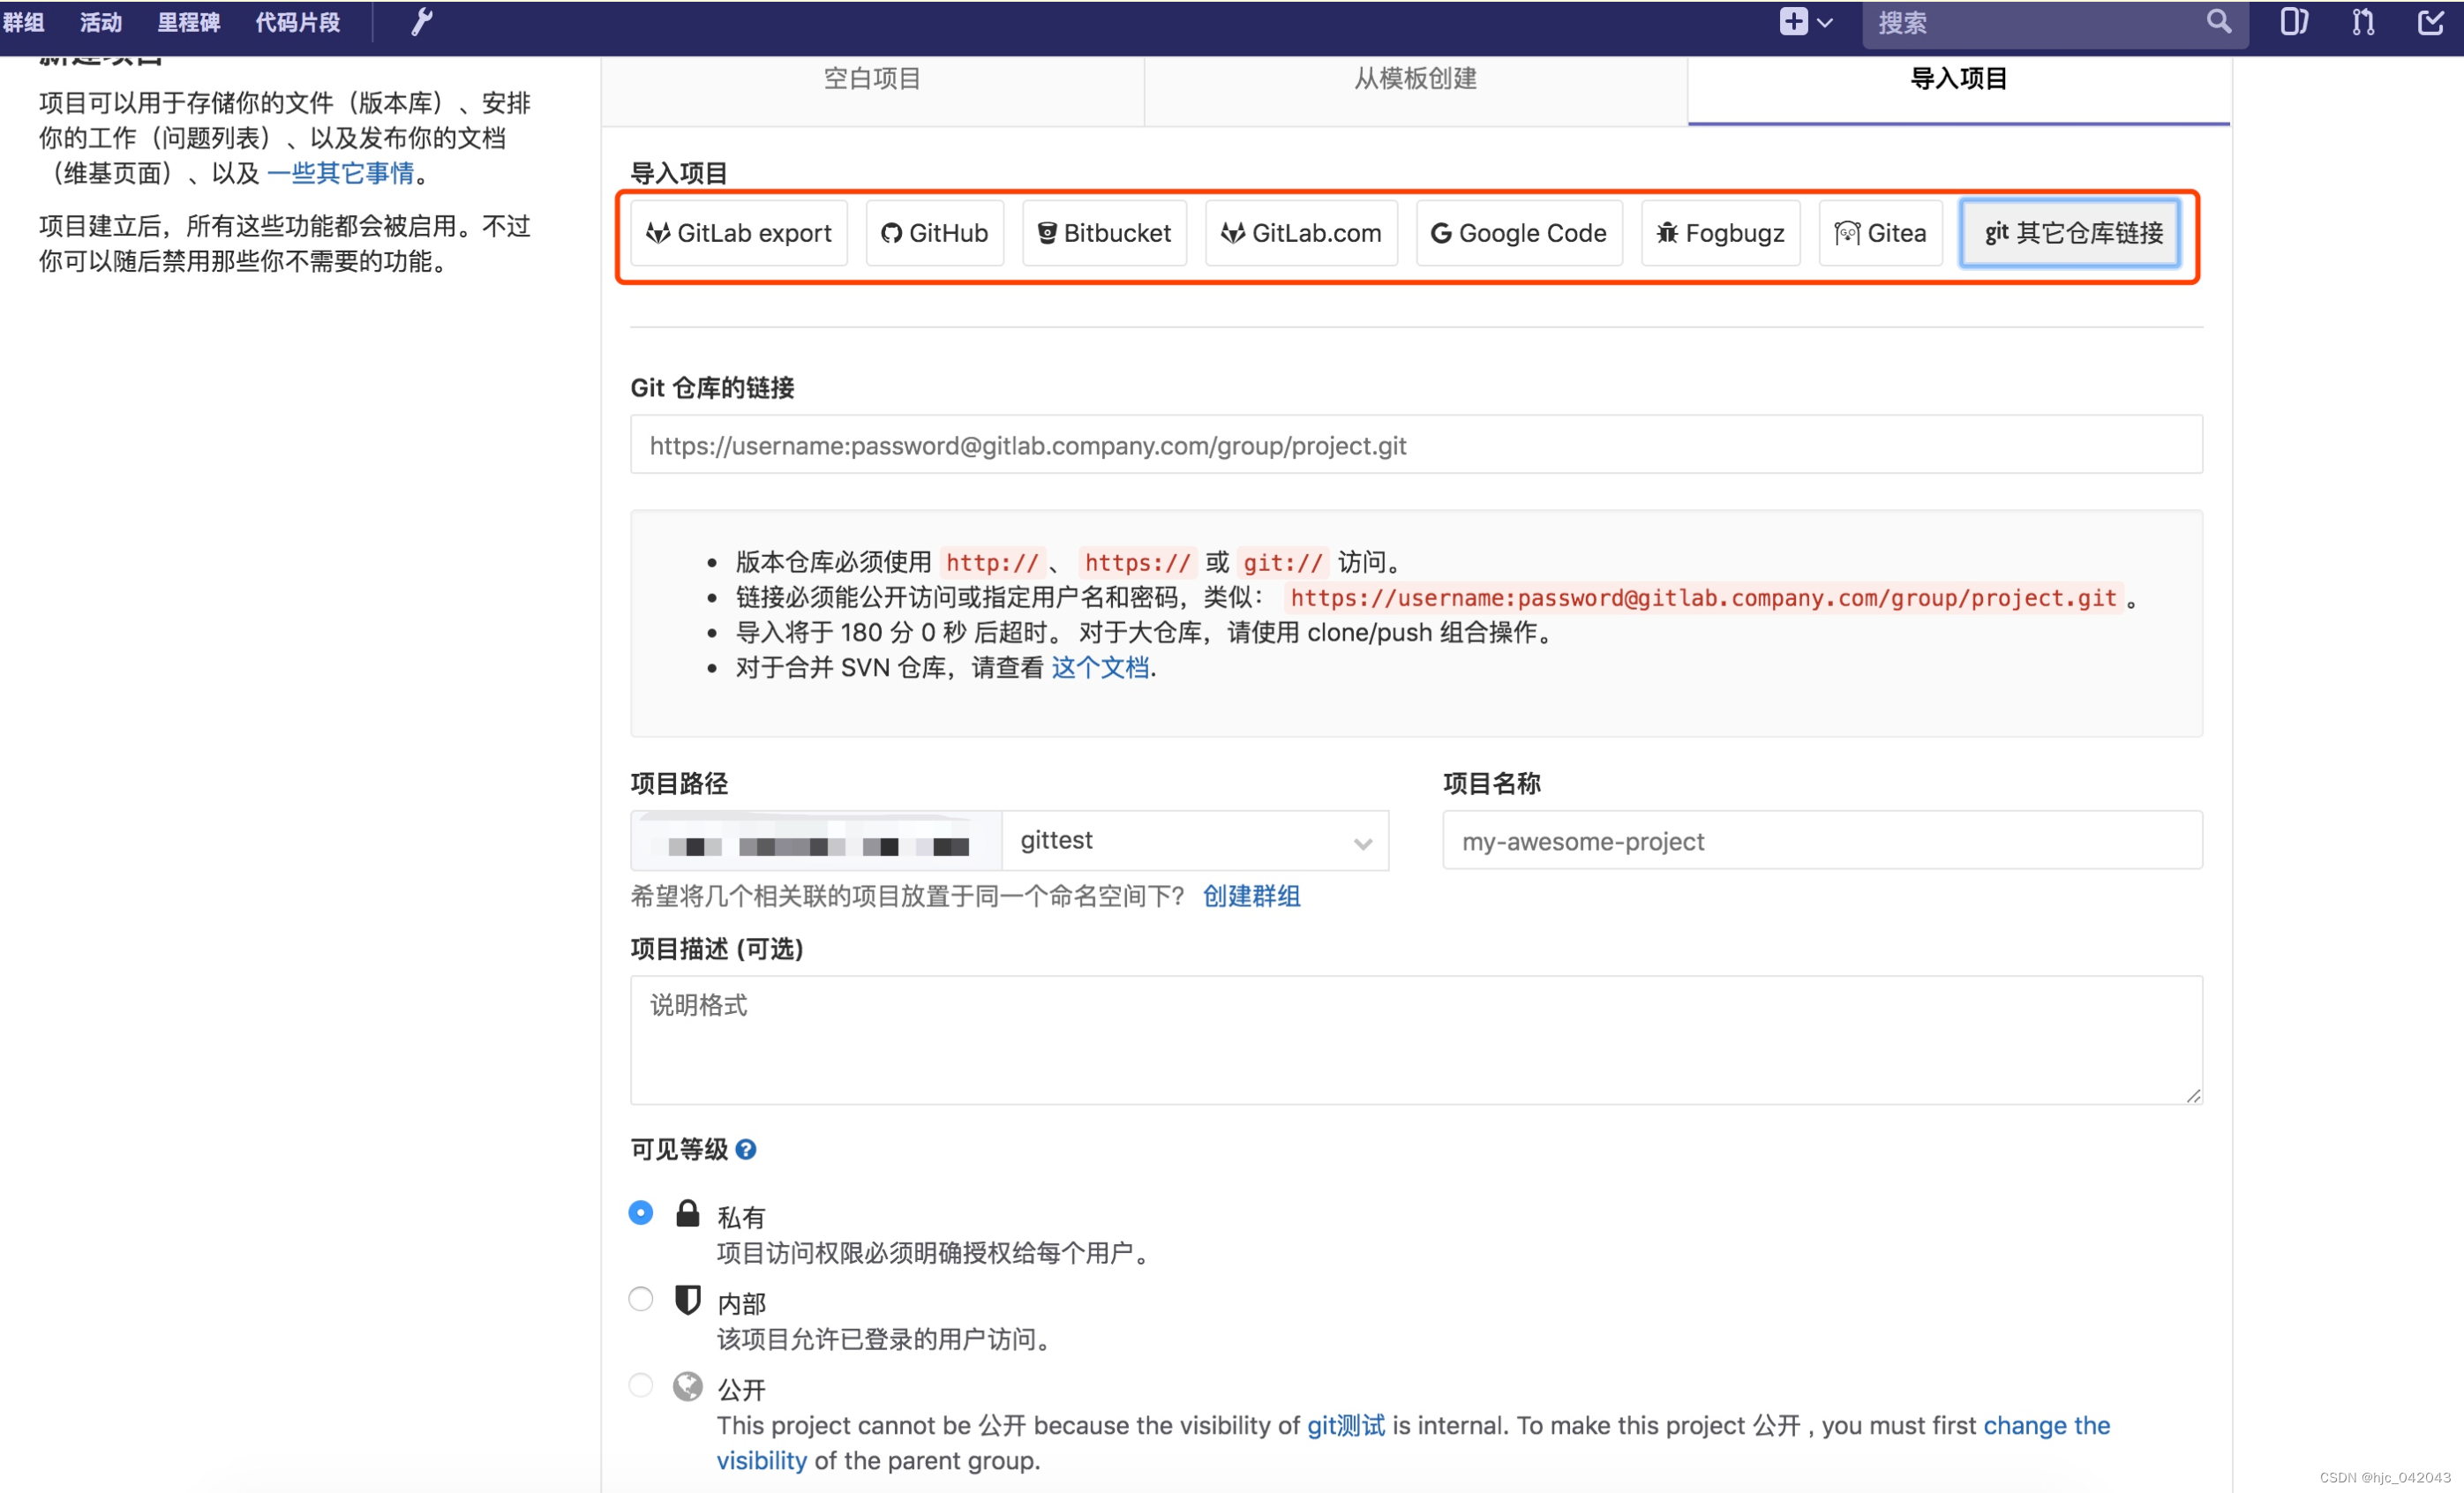This screenshot has width=2464, height=1493.
Task: Select the Public visibility radio
Action: [x=640, y=1385]
